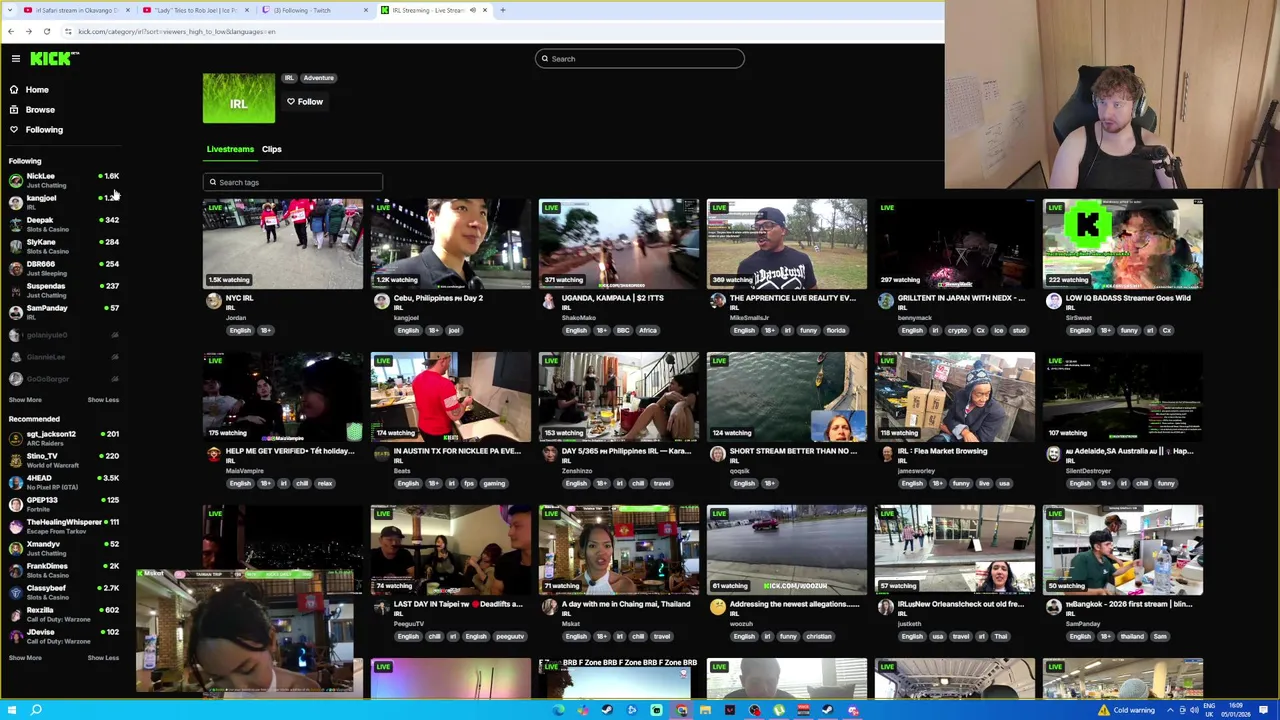1280x720 pixels.
Task: Click THE APPRENTICE LIVE REALITY stream title
Action: [792, 298]
